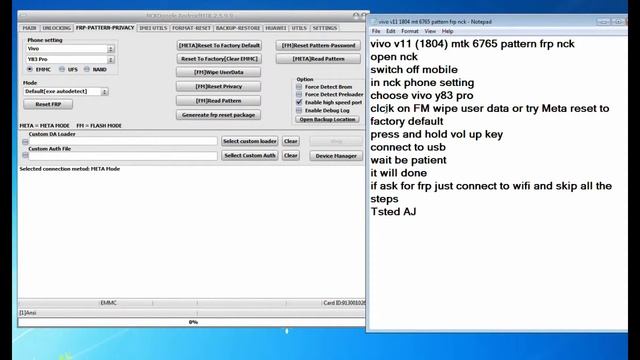
Task: Toggle the Custom DA Loader checkbox
Action: click(x=25, y=142)
